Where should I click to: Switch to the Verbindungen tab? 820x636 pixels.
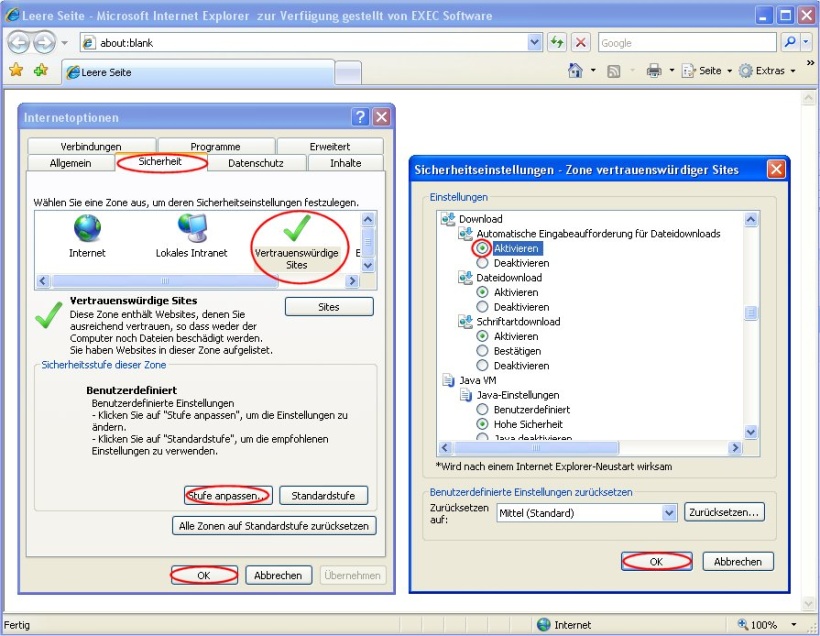click(x=91, y=146)
